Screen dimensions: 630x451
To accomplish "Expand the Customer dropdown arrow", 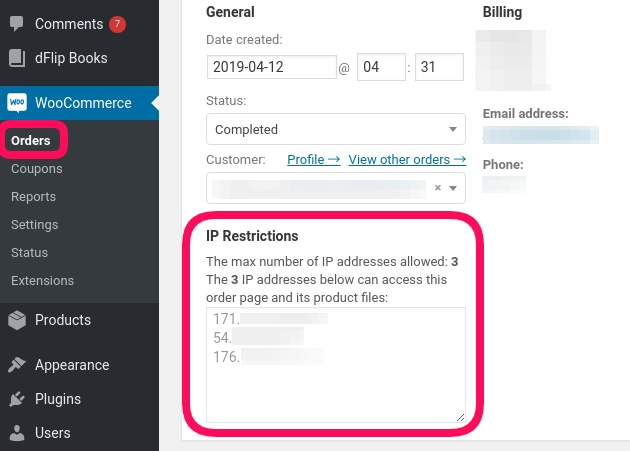I will [x=453, y=187].
